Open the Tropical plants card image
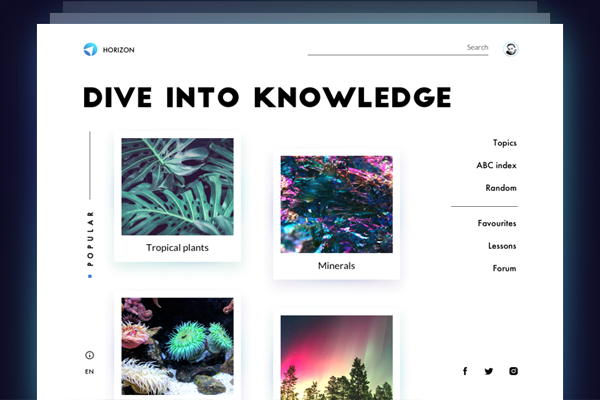Screen dimensions: 600x400 click(178, 186)
